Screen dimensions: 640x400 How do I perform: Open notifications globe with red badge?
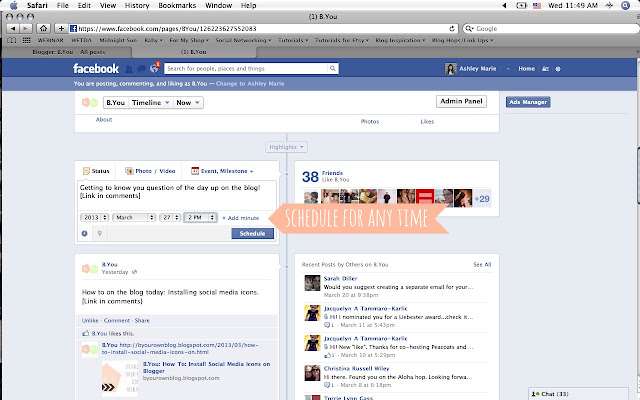pos(154,69)
